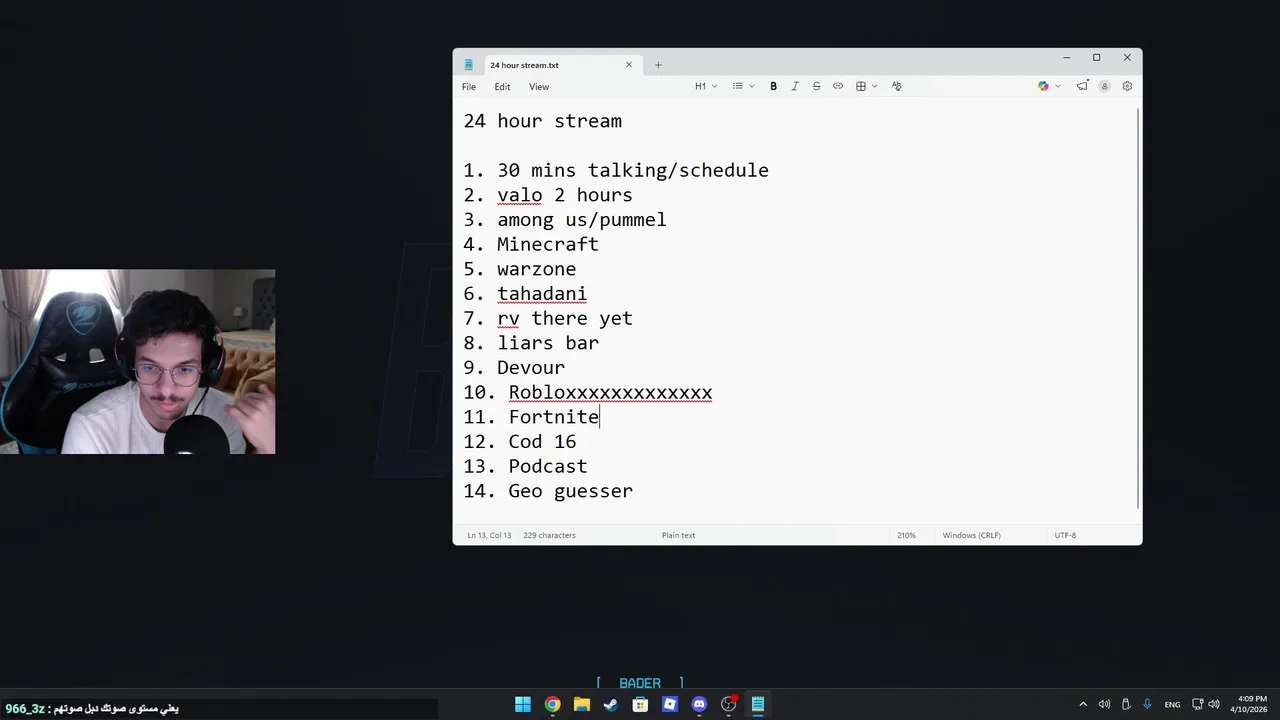Change Windows (CRLF) line ending option
This screenshot has width=1280, height=720.
click(x=972, y=535)
